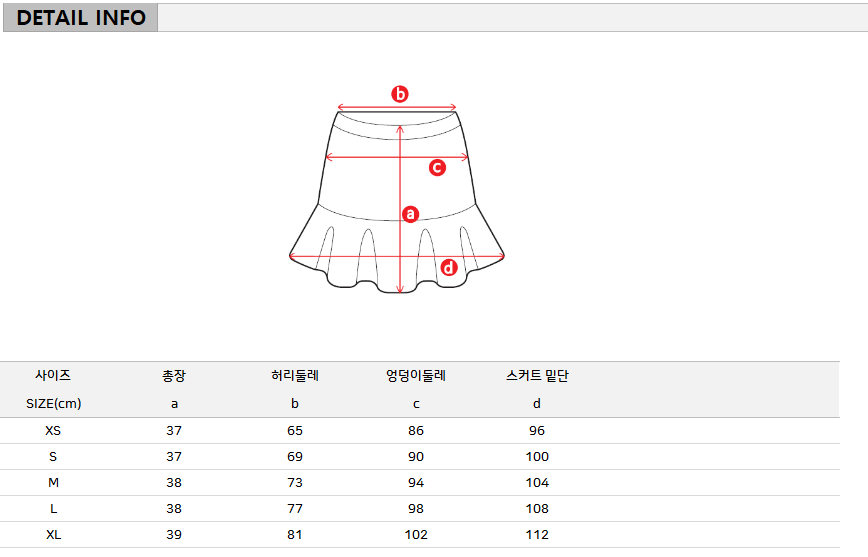868x557 pixels.
Task: Click XS waist value 65
Action: (294, 431)
